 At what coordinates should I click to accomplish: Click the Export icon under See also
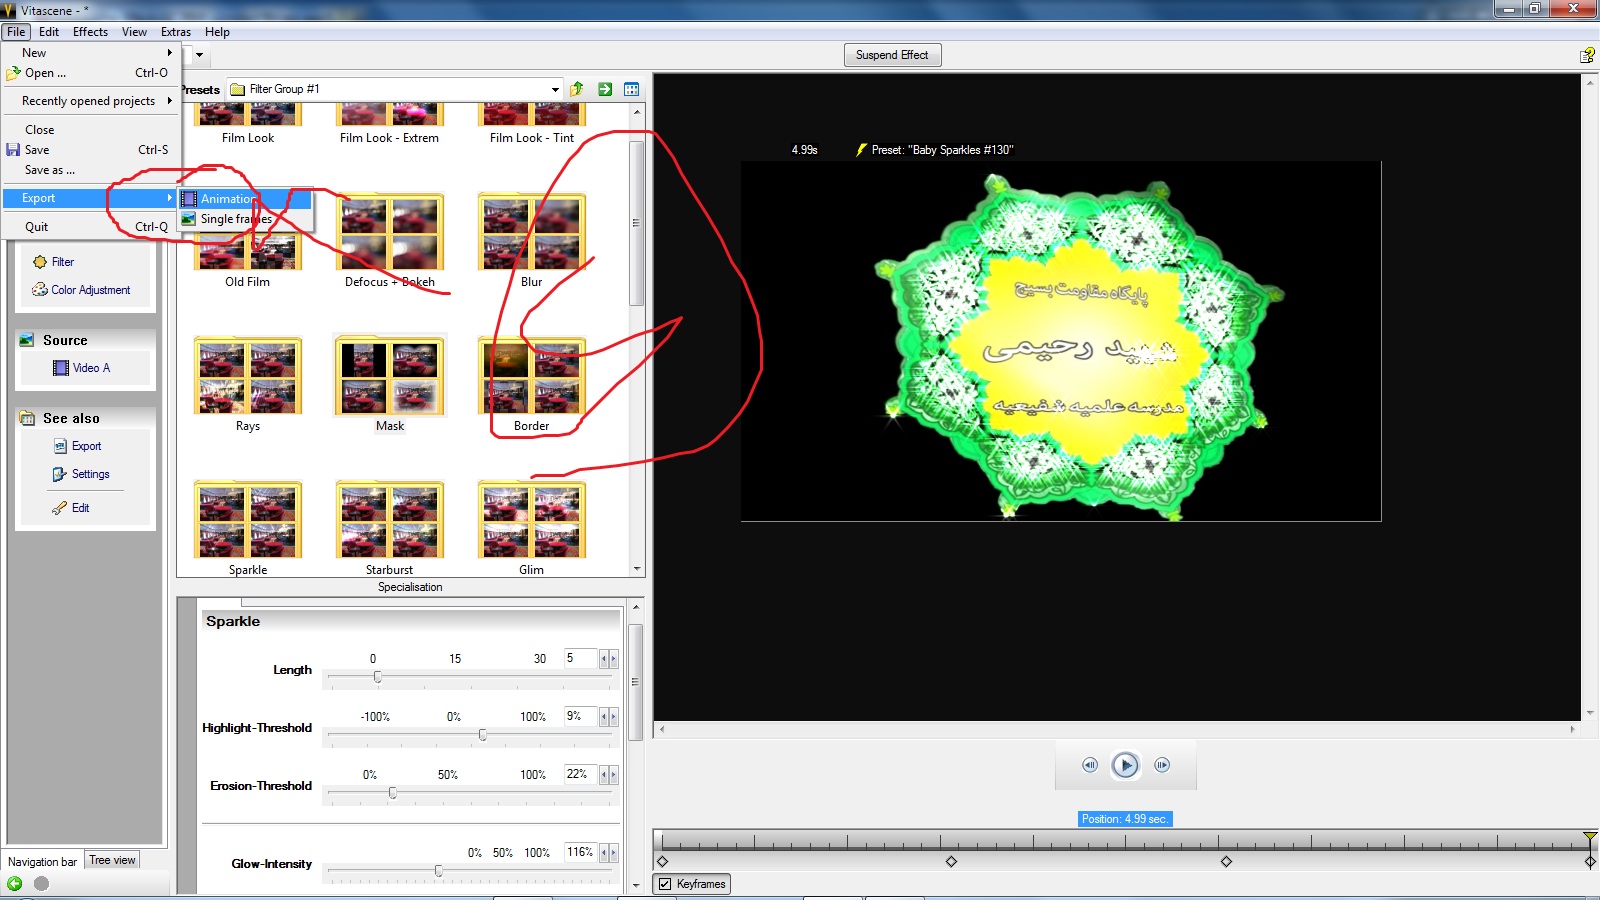pyautogui.click(x=61, y=446)
